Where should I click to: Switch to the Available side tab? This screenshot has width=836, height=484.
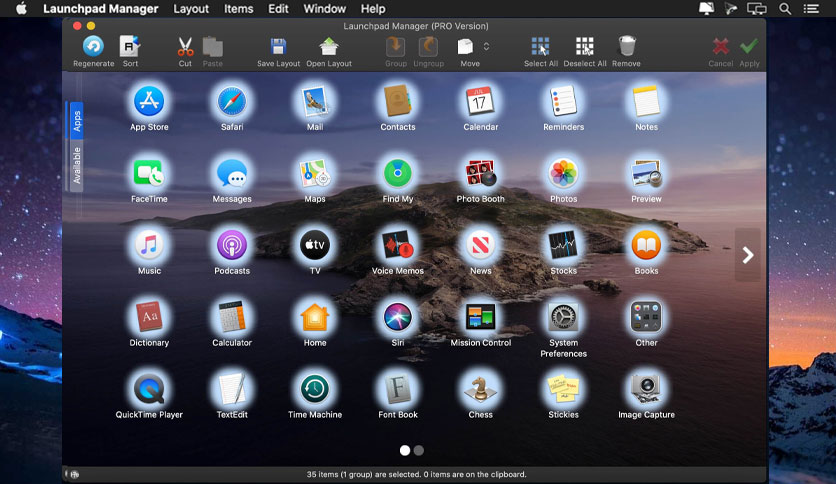(77, 165)
